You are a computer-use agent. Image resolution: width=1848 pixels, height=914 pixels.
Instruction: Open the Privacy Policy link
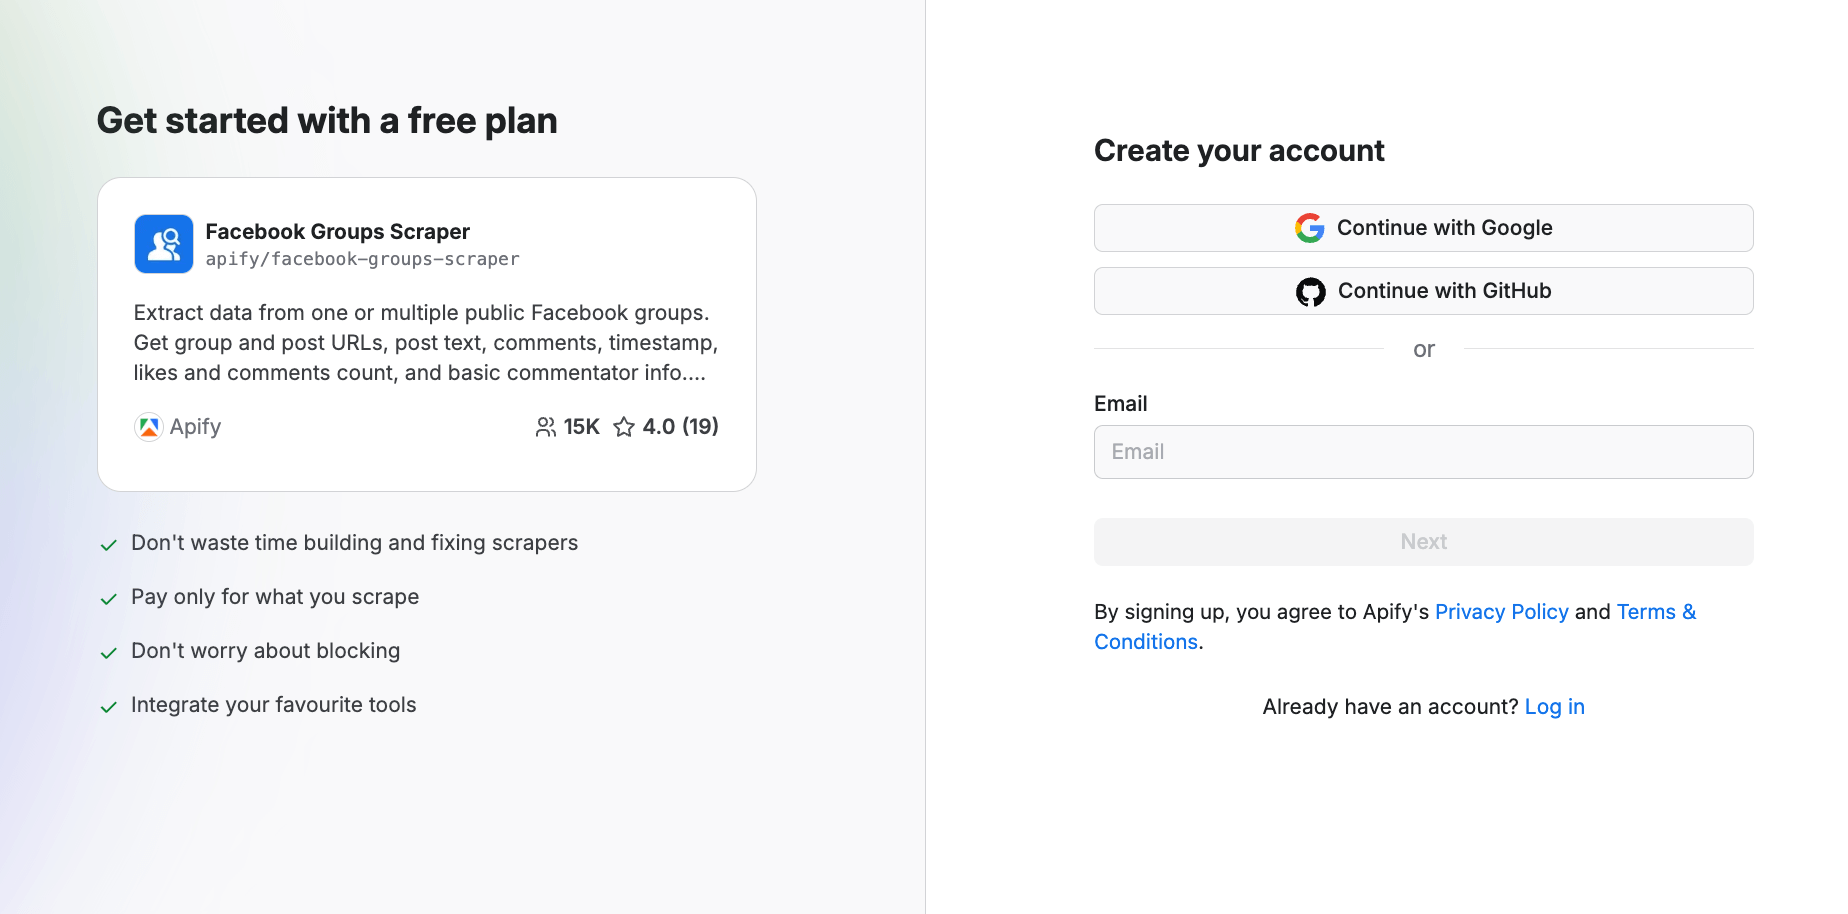pos(1501,611)
